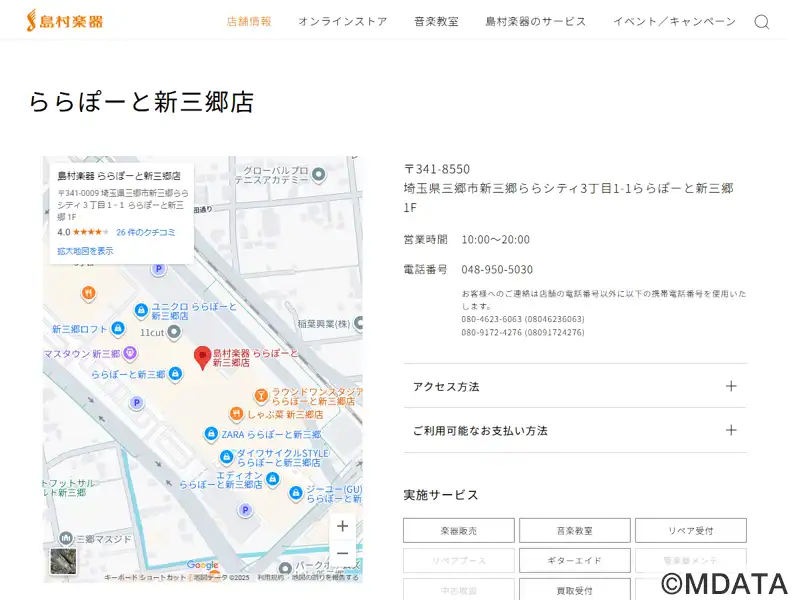Zoom out on the map
This screenshot has height=600, width=800.
[342, 553]
